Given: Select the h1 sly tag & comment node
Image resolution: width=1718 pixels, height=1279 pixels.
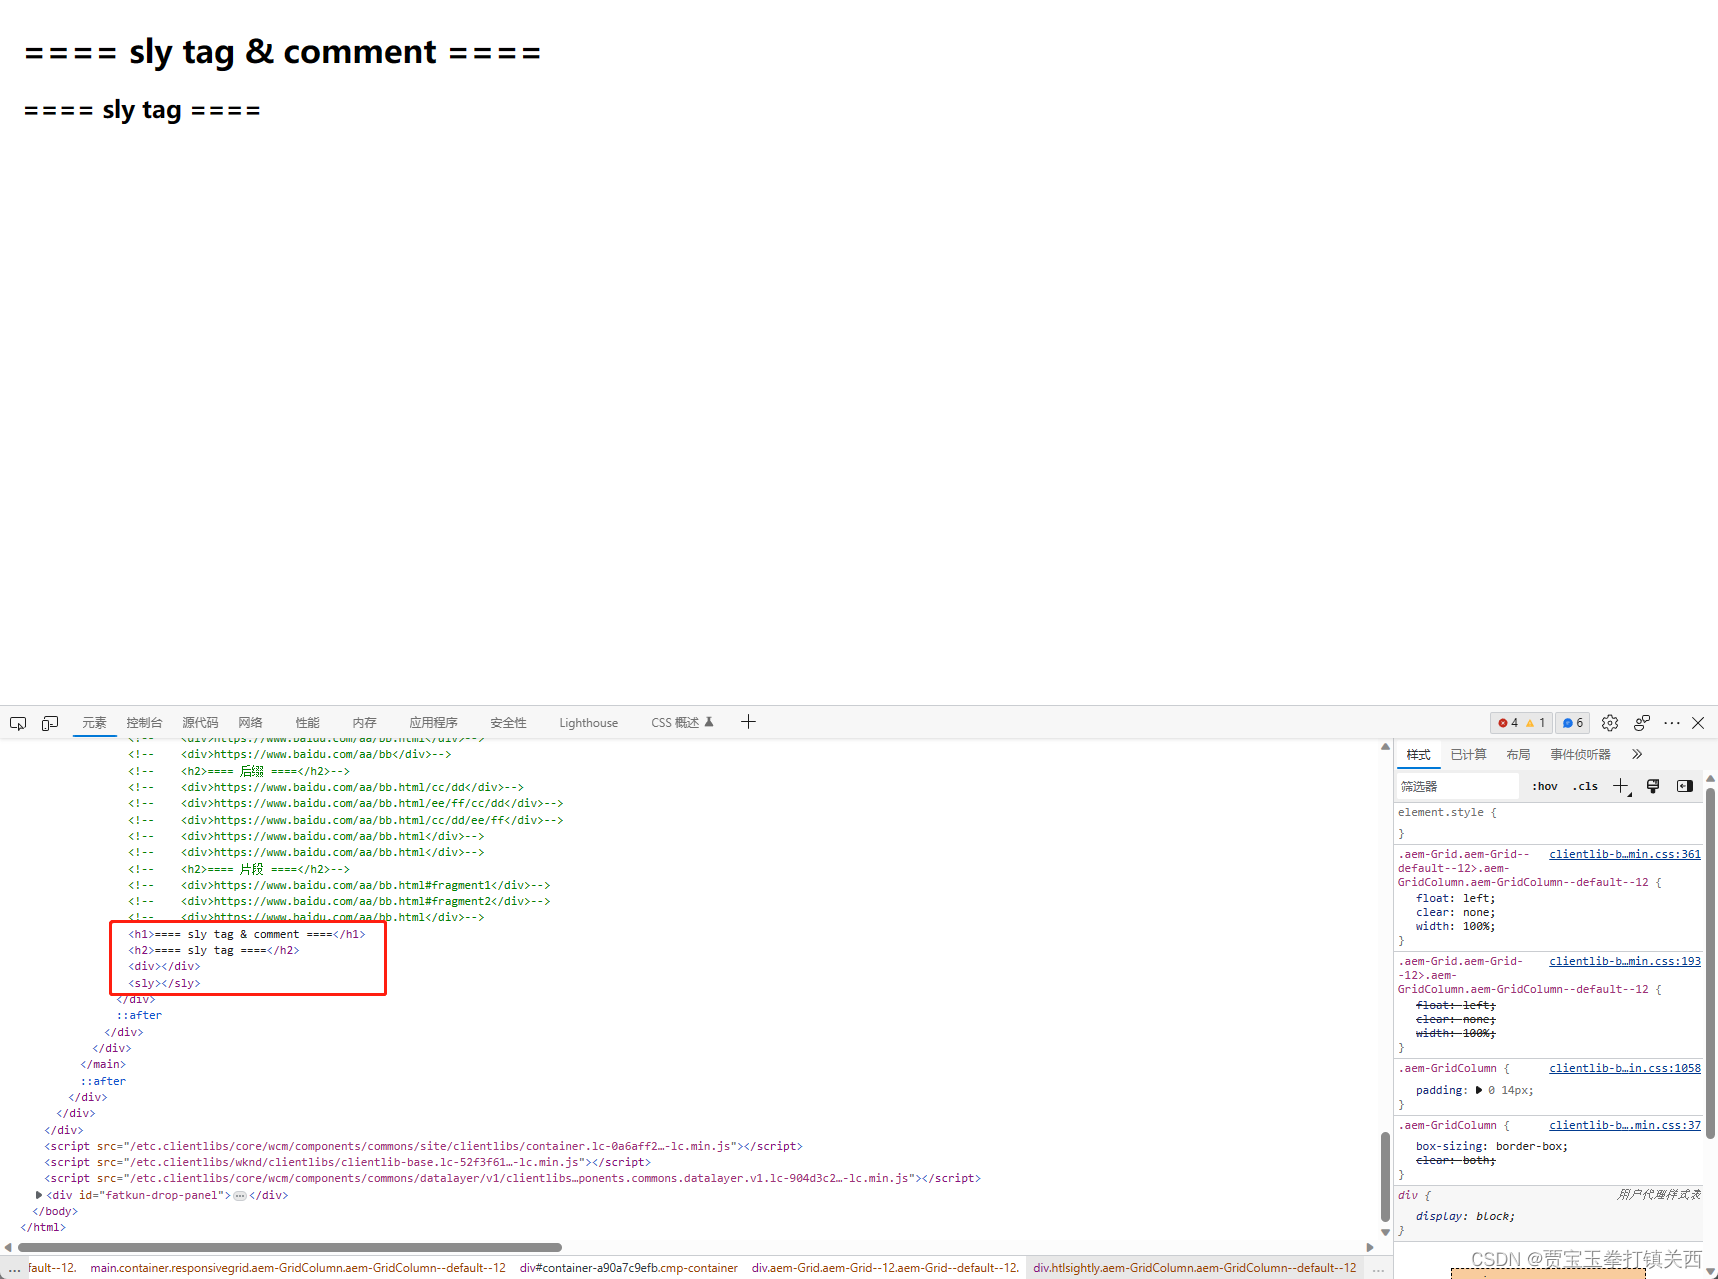Looking at the screenshot, I should pyautogui.click(x=247, y=935).
